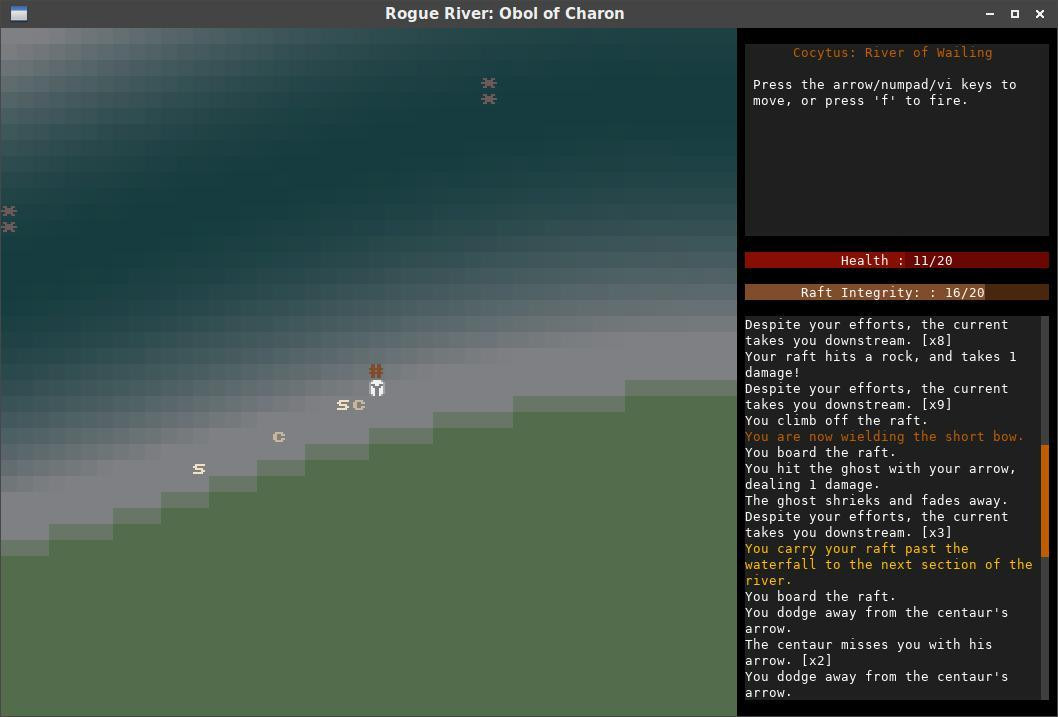The height and width of the screenshot is (717, 1058).
Task: Close the Rogue River window
Action: pyautogui.click(x=1040, y=13)
